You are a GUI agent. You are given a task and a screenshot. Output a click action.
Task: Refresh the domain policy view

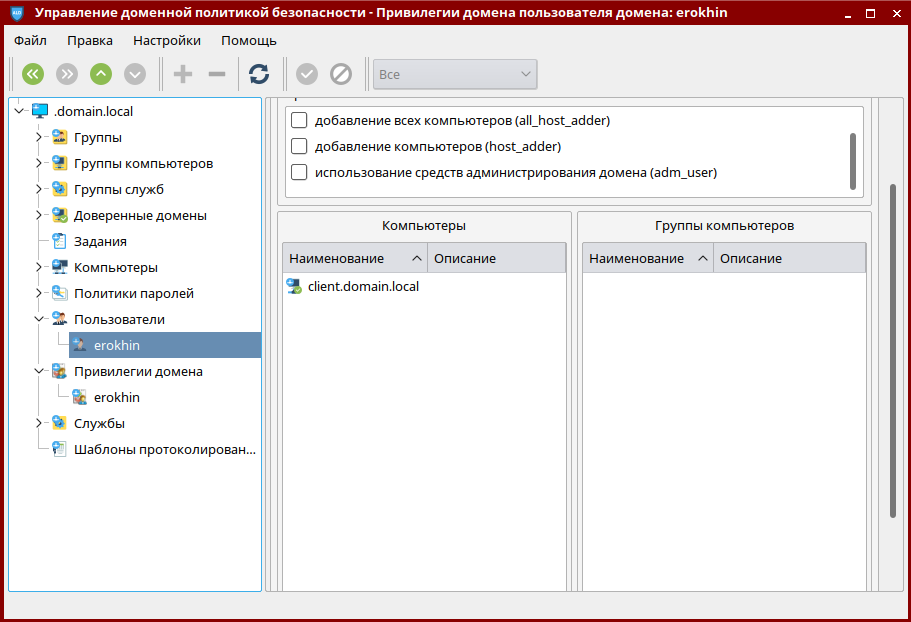(259, 74)
